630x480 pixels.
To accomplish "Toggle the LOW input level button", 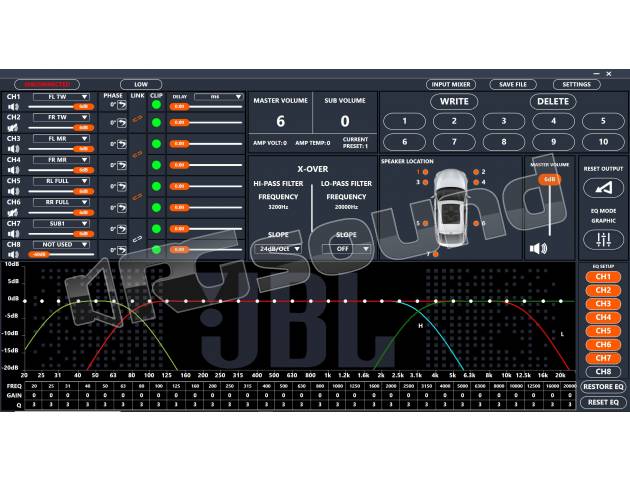I will 141,84.
